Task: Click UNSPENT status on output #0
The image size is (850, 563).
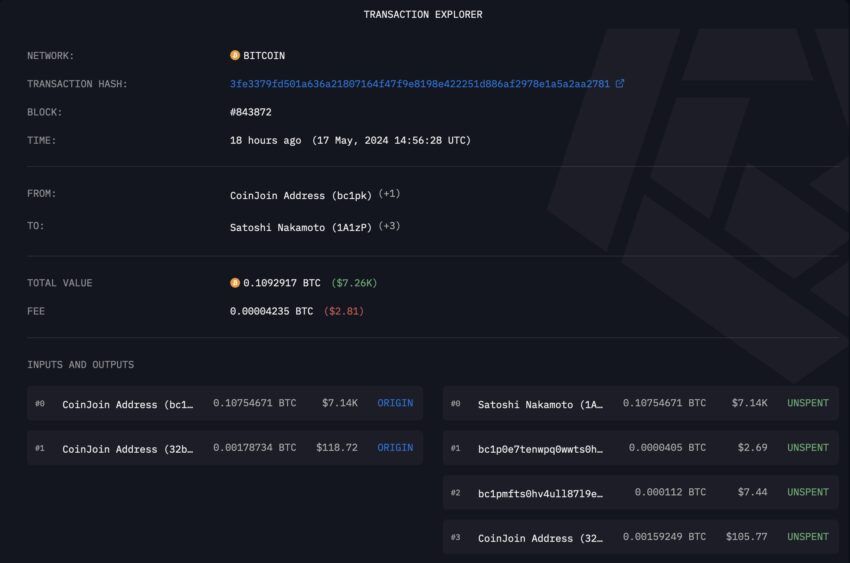Action: [x=807, y=403]
